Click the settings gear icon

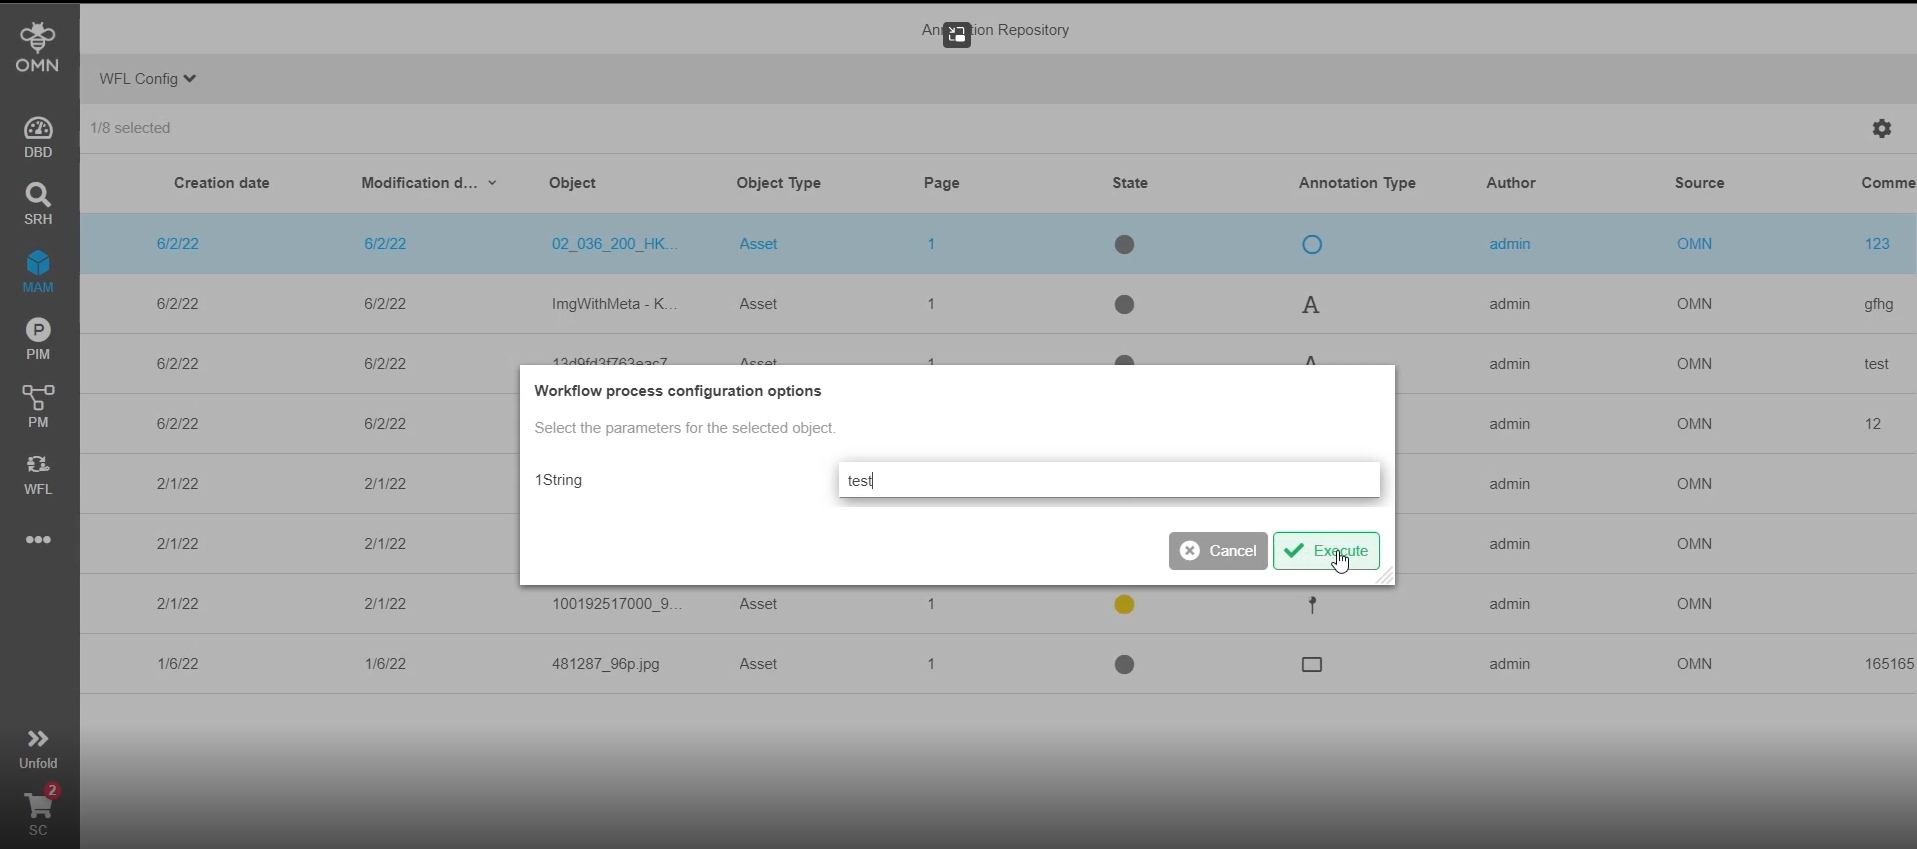[x=1882, y=129]
